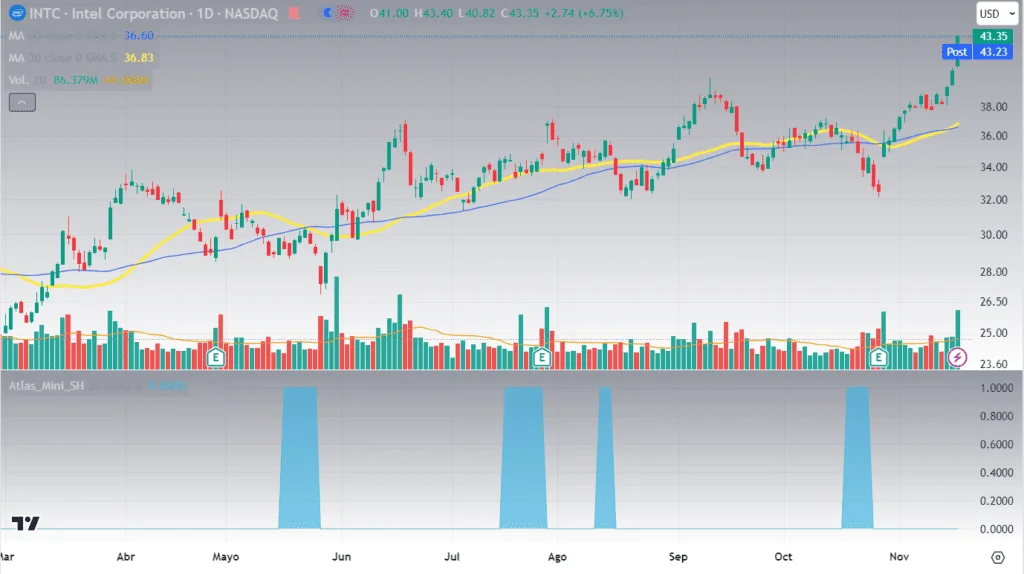Select the MA indicator showing 36.60
The width and height of the screenshot is (1024, 574).
point(81,35)
